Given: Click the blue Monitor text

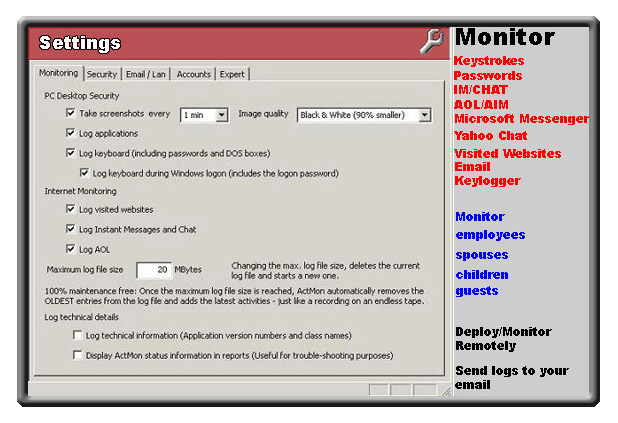Looking at the screenshot, I should point(480,217).
